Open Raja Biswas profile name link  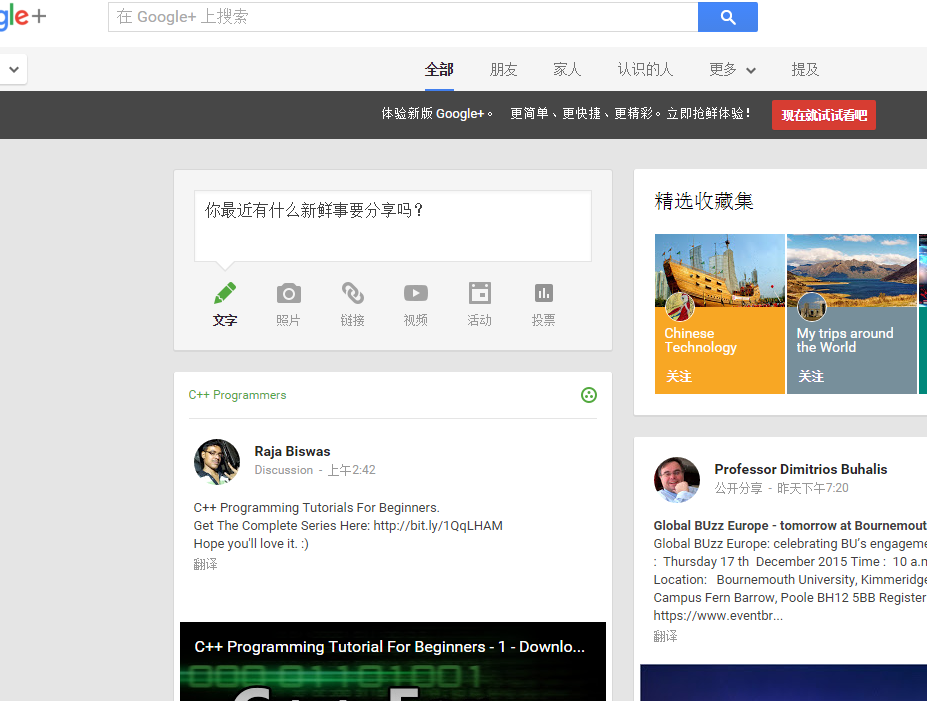coord(293,452)
